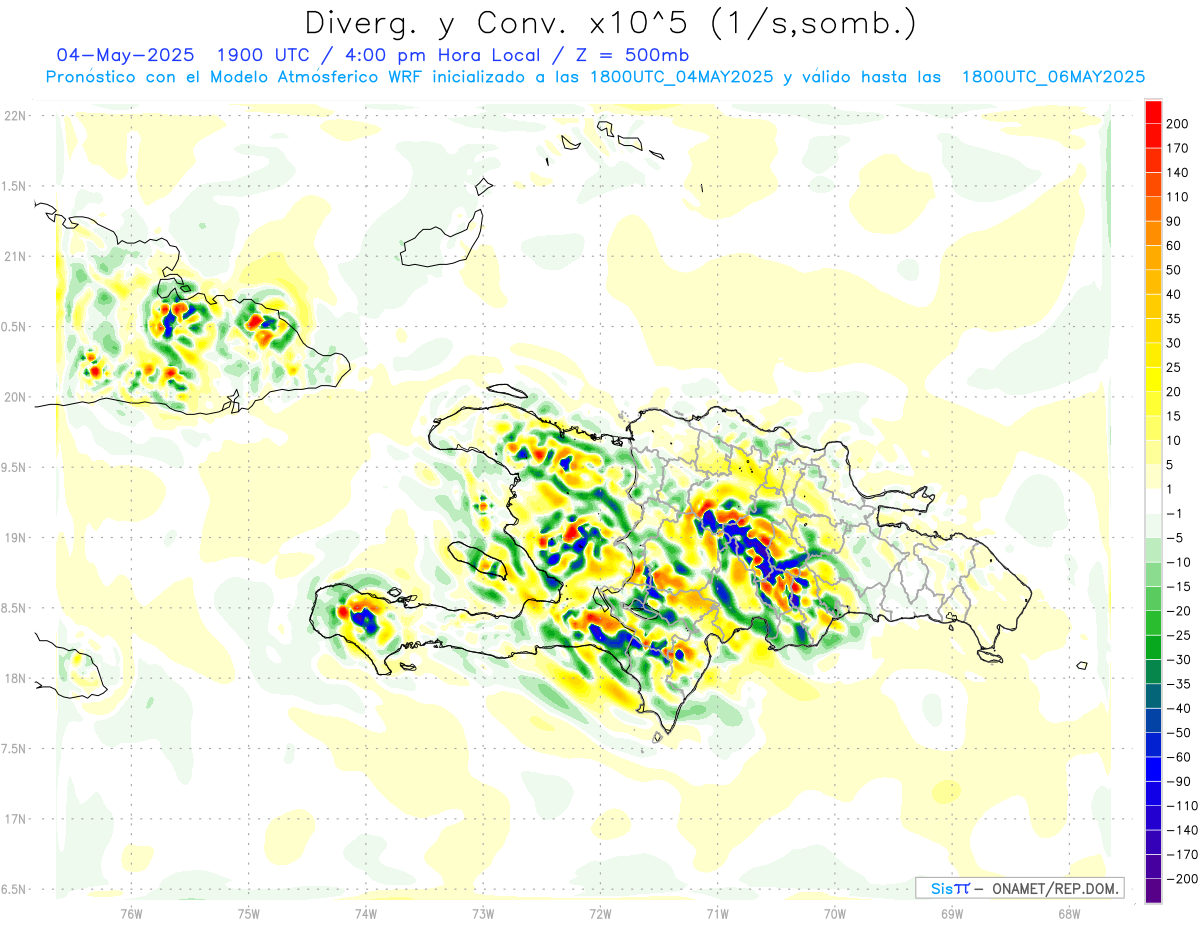Click the 17N latitude label
Screen dimensions: 1200x927
coord(14,819)
